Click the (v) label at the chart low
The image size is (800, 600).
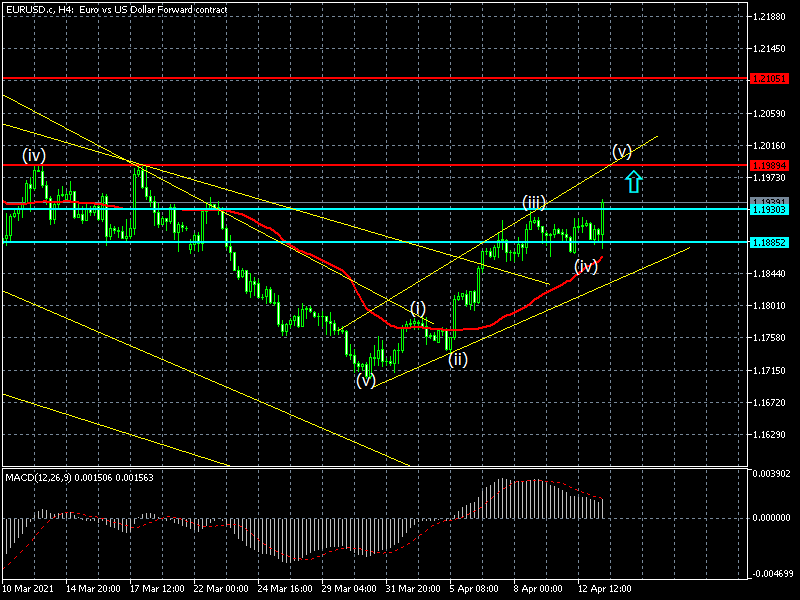[x=366, y=380]
